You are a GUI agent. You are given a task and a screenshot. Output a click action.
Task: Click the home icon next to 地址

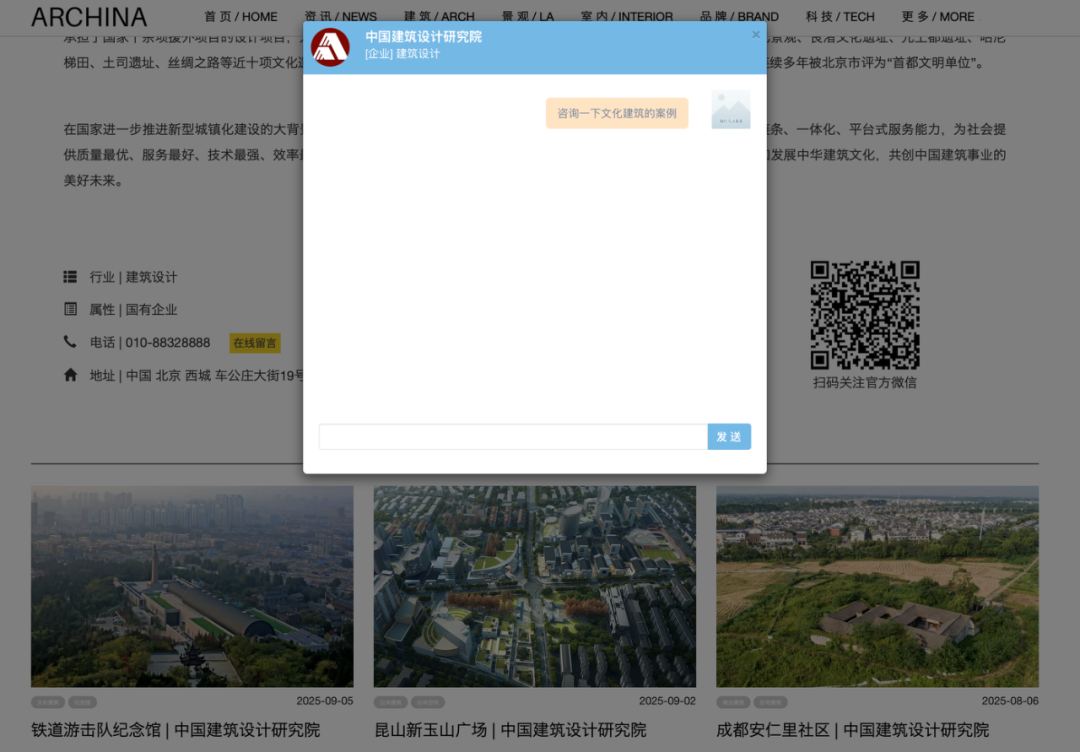click(70, 375)
